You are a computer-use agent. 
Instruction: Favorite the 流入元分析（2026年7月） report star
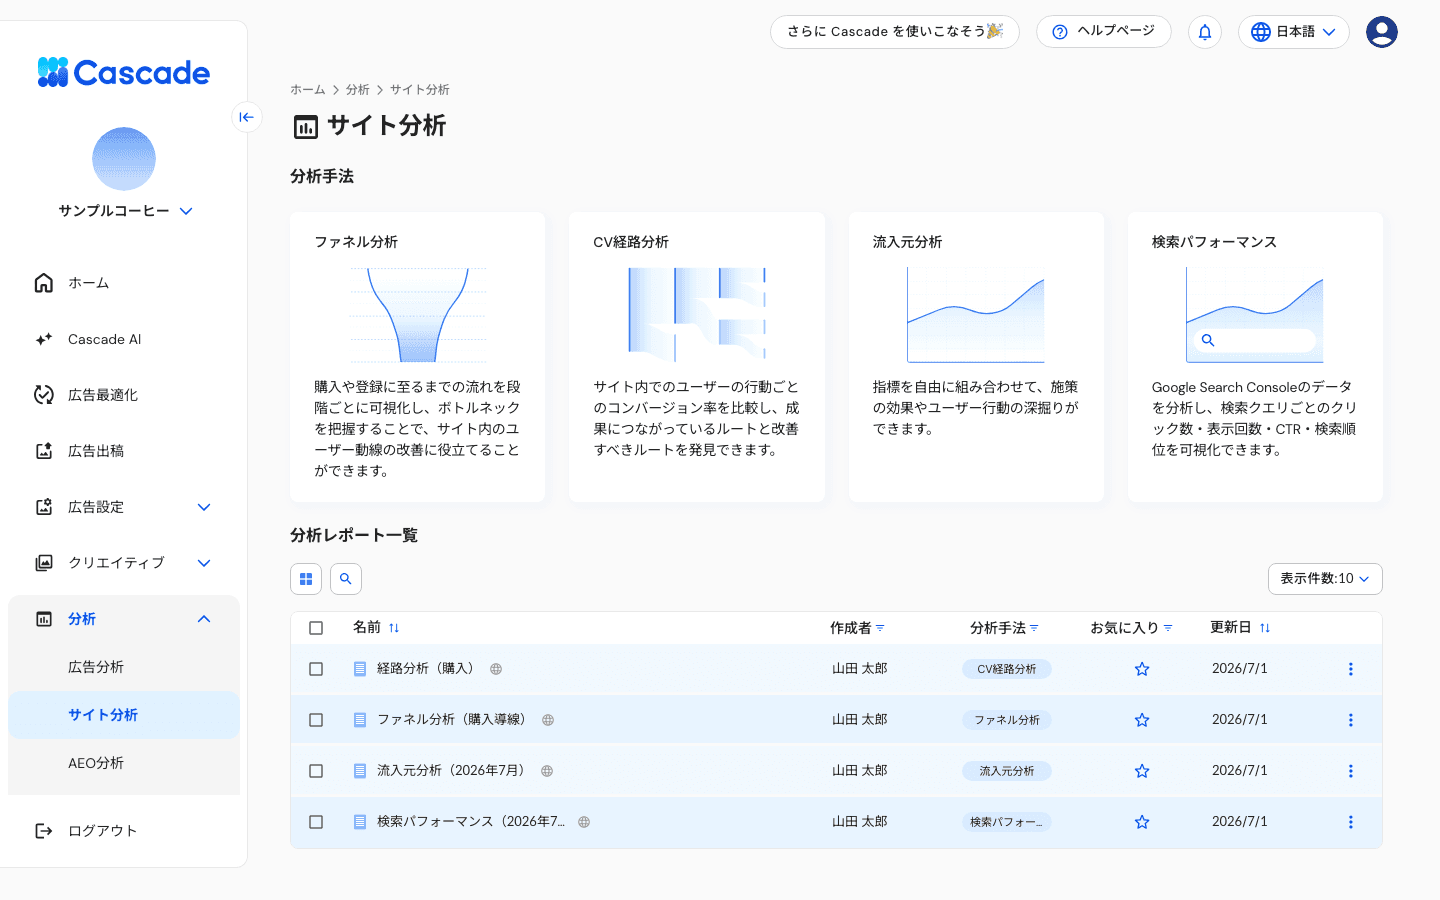(1142, 771)
